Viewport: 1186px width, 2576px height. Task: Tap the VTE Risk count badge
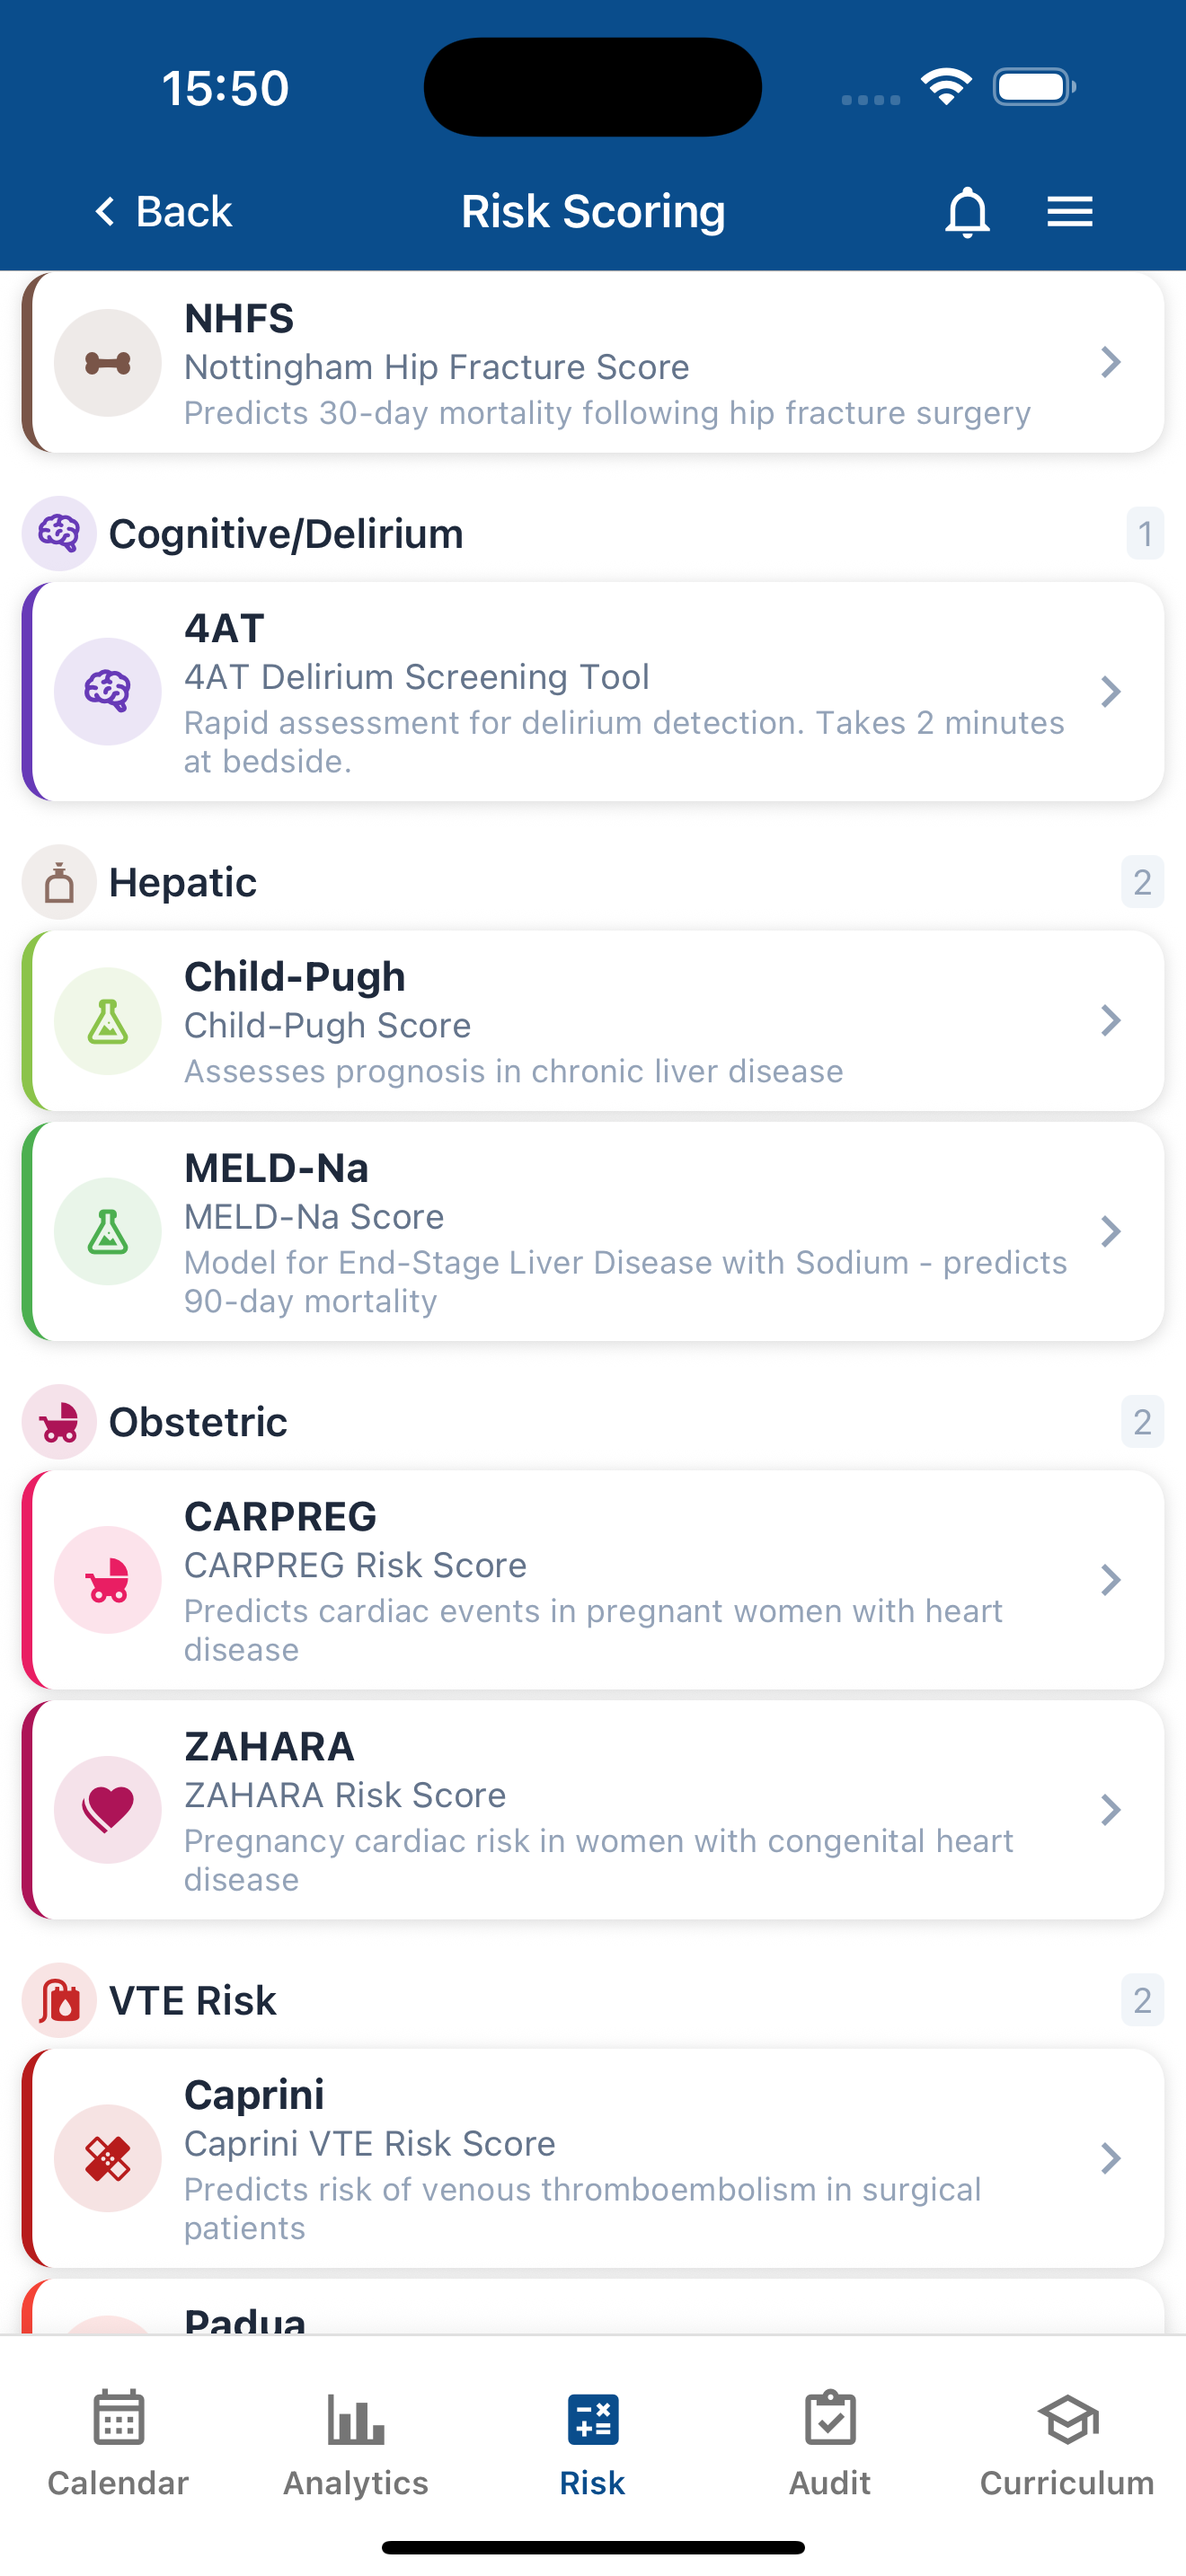click(x=1142, y=2000)
